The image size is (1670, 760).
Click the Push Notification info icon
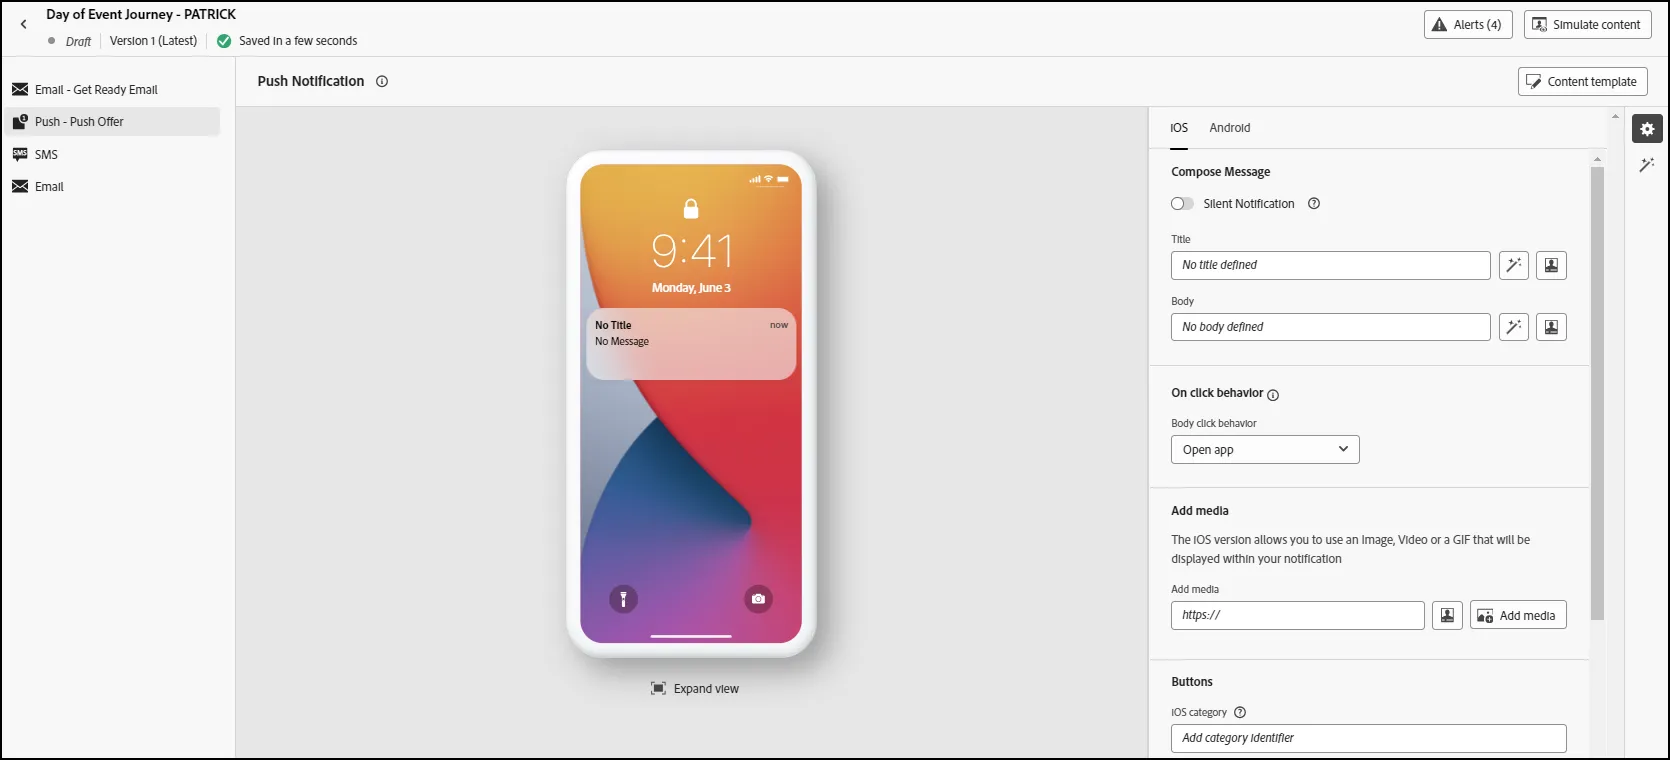click(x=382, y=82)
